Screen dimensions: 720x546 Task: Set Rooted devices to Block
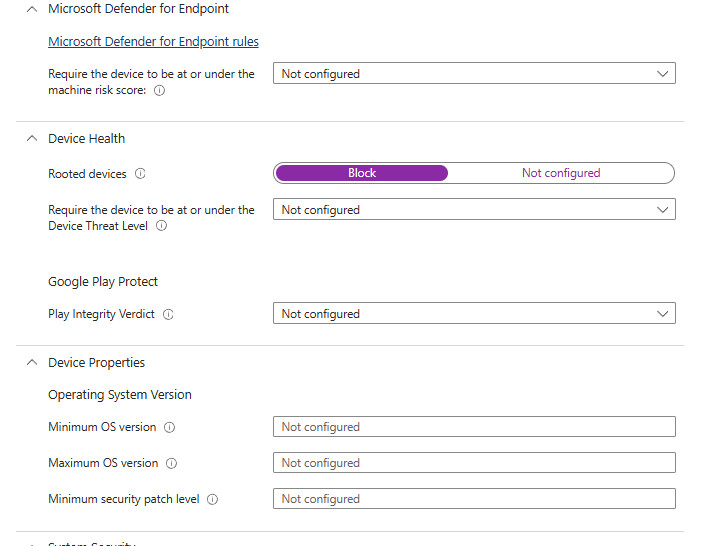click(x=362, y=173)
